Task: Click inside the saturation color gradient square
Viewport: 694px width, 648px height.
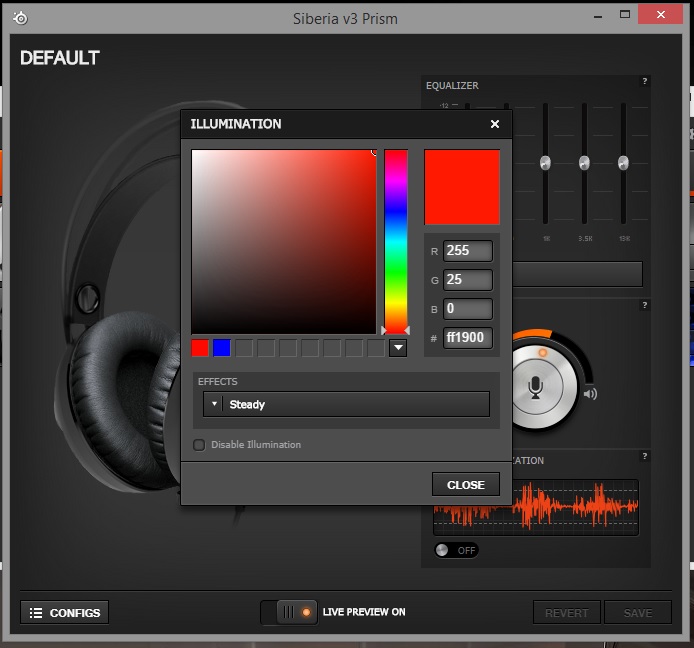Action: [x=283, y=242]
